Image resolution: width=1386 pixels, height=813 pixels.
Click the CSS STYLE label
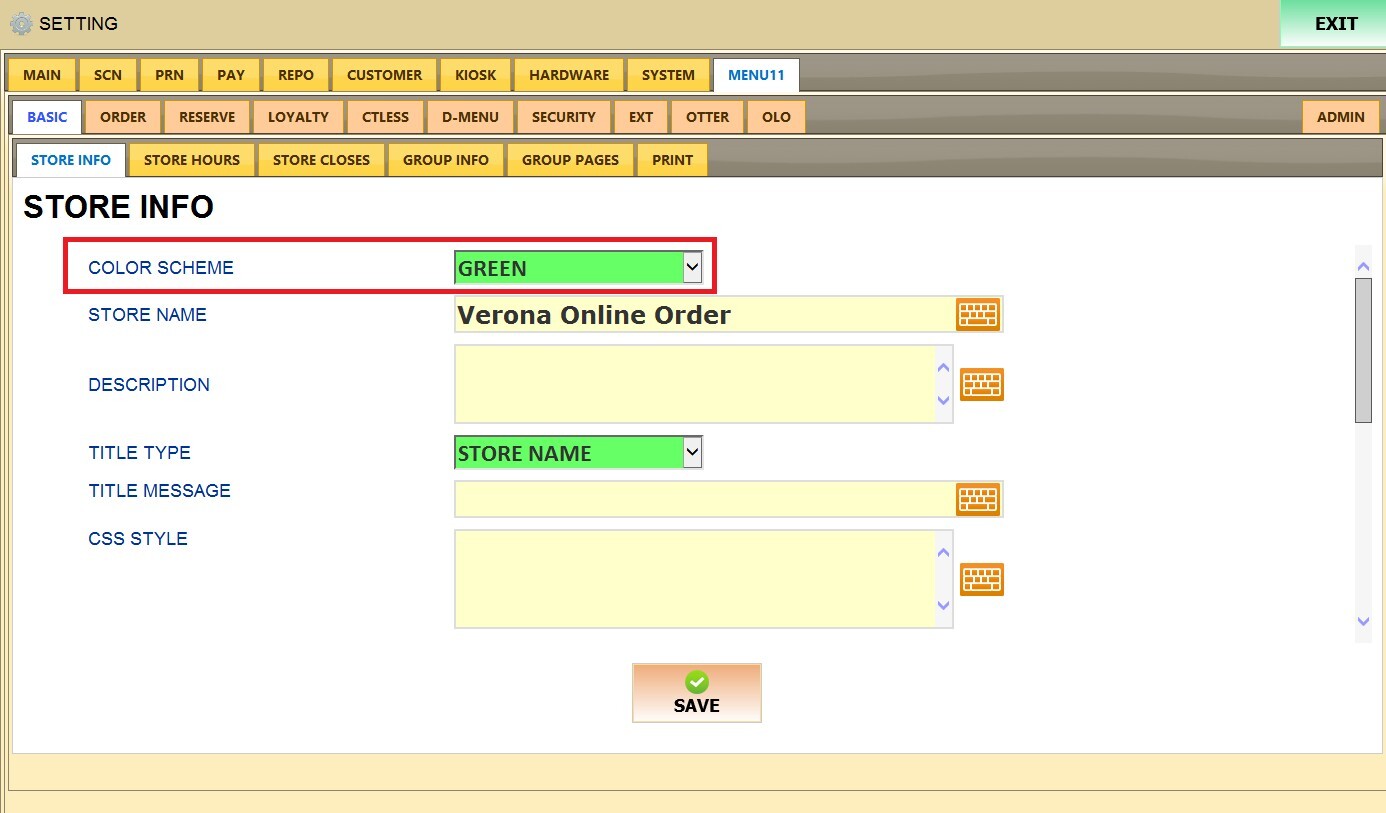click(x=138, y=539)
